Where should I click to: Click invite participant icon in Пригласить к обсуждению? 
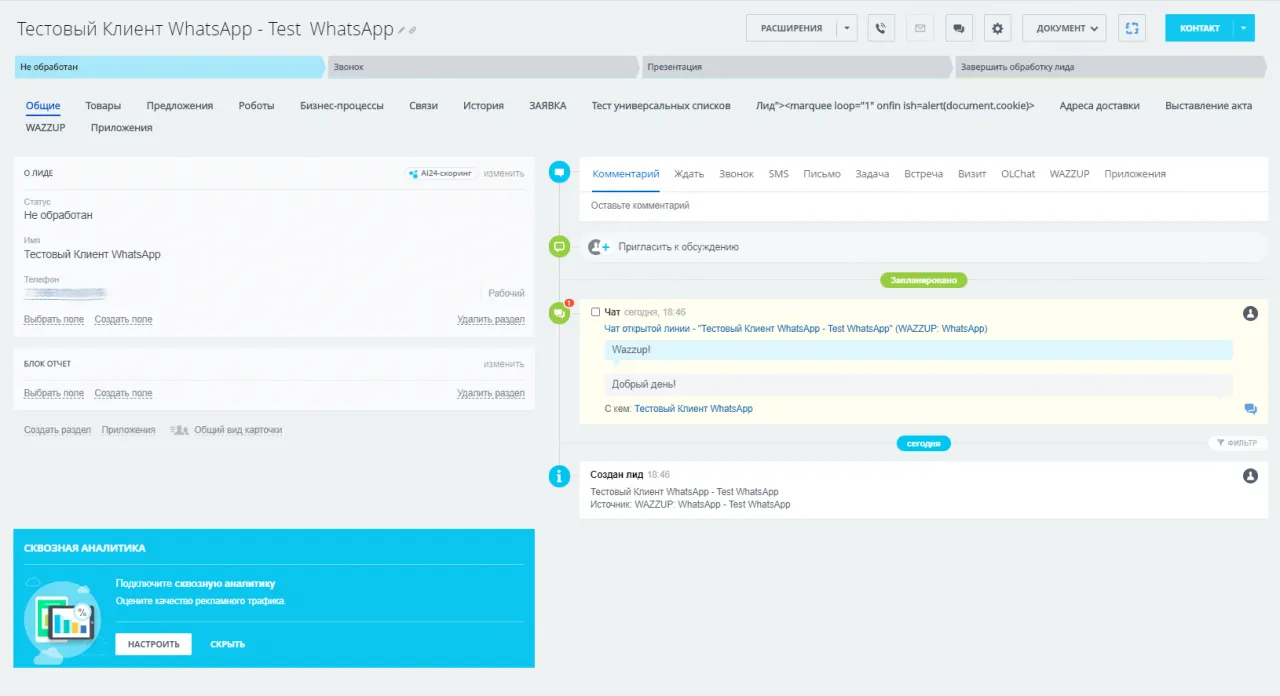[x=598, y=246]
